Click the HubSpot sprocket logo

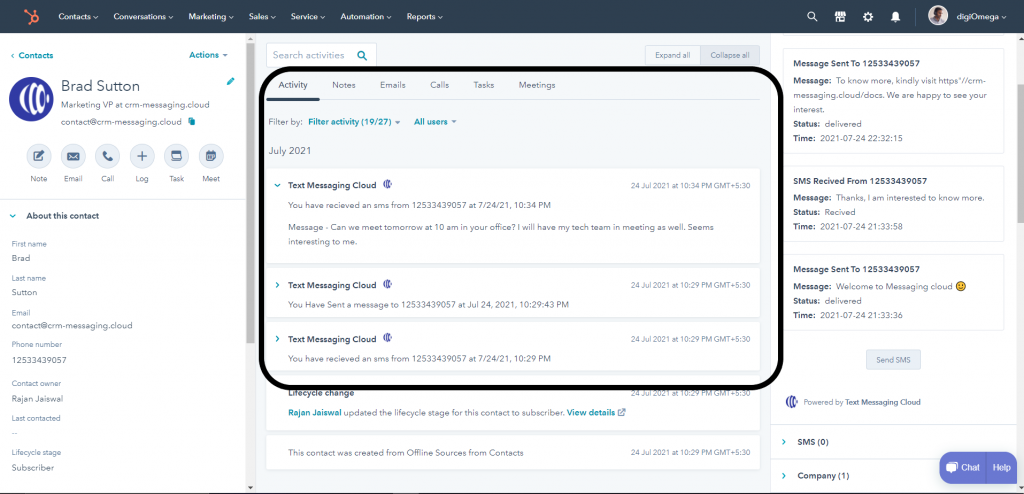click(x=31, y=17)
